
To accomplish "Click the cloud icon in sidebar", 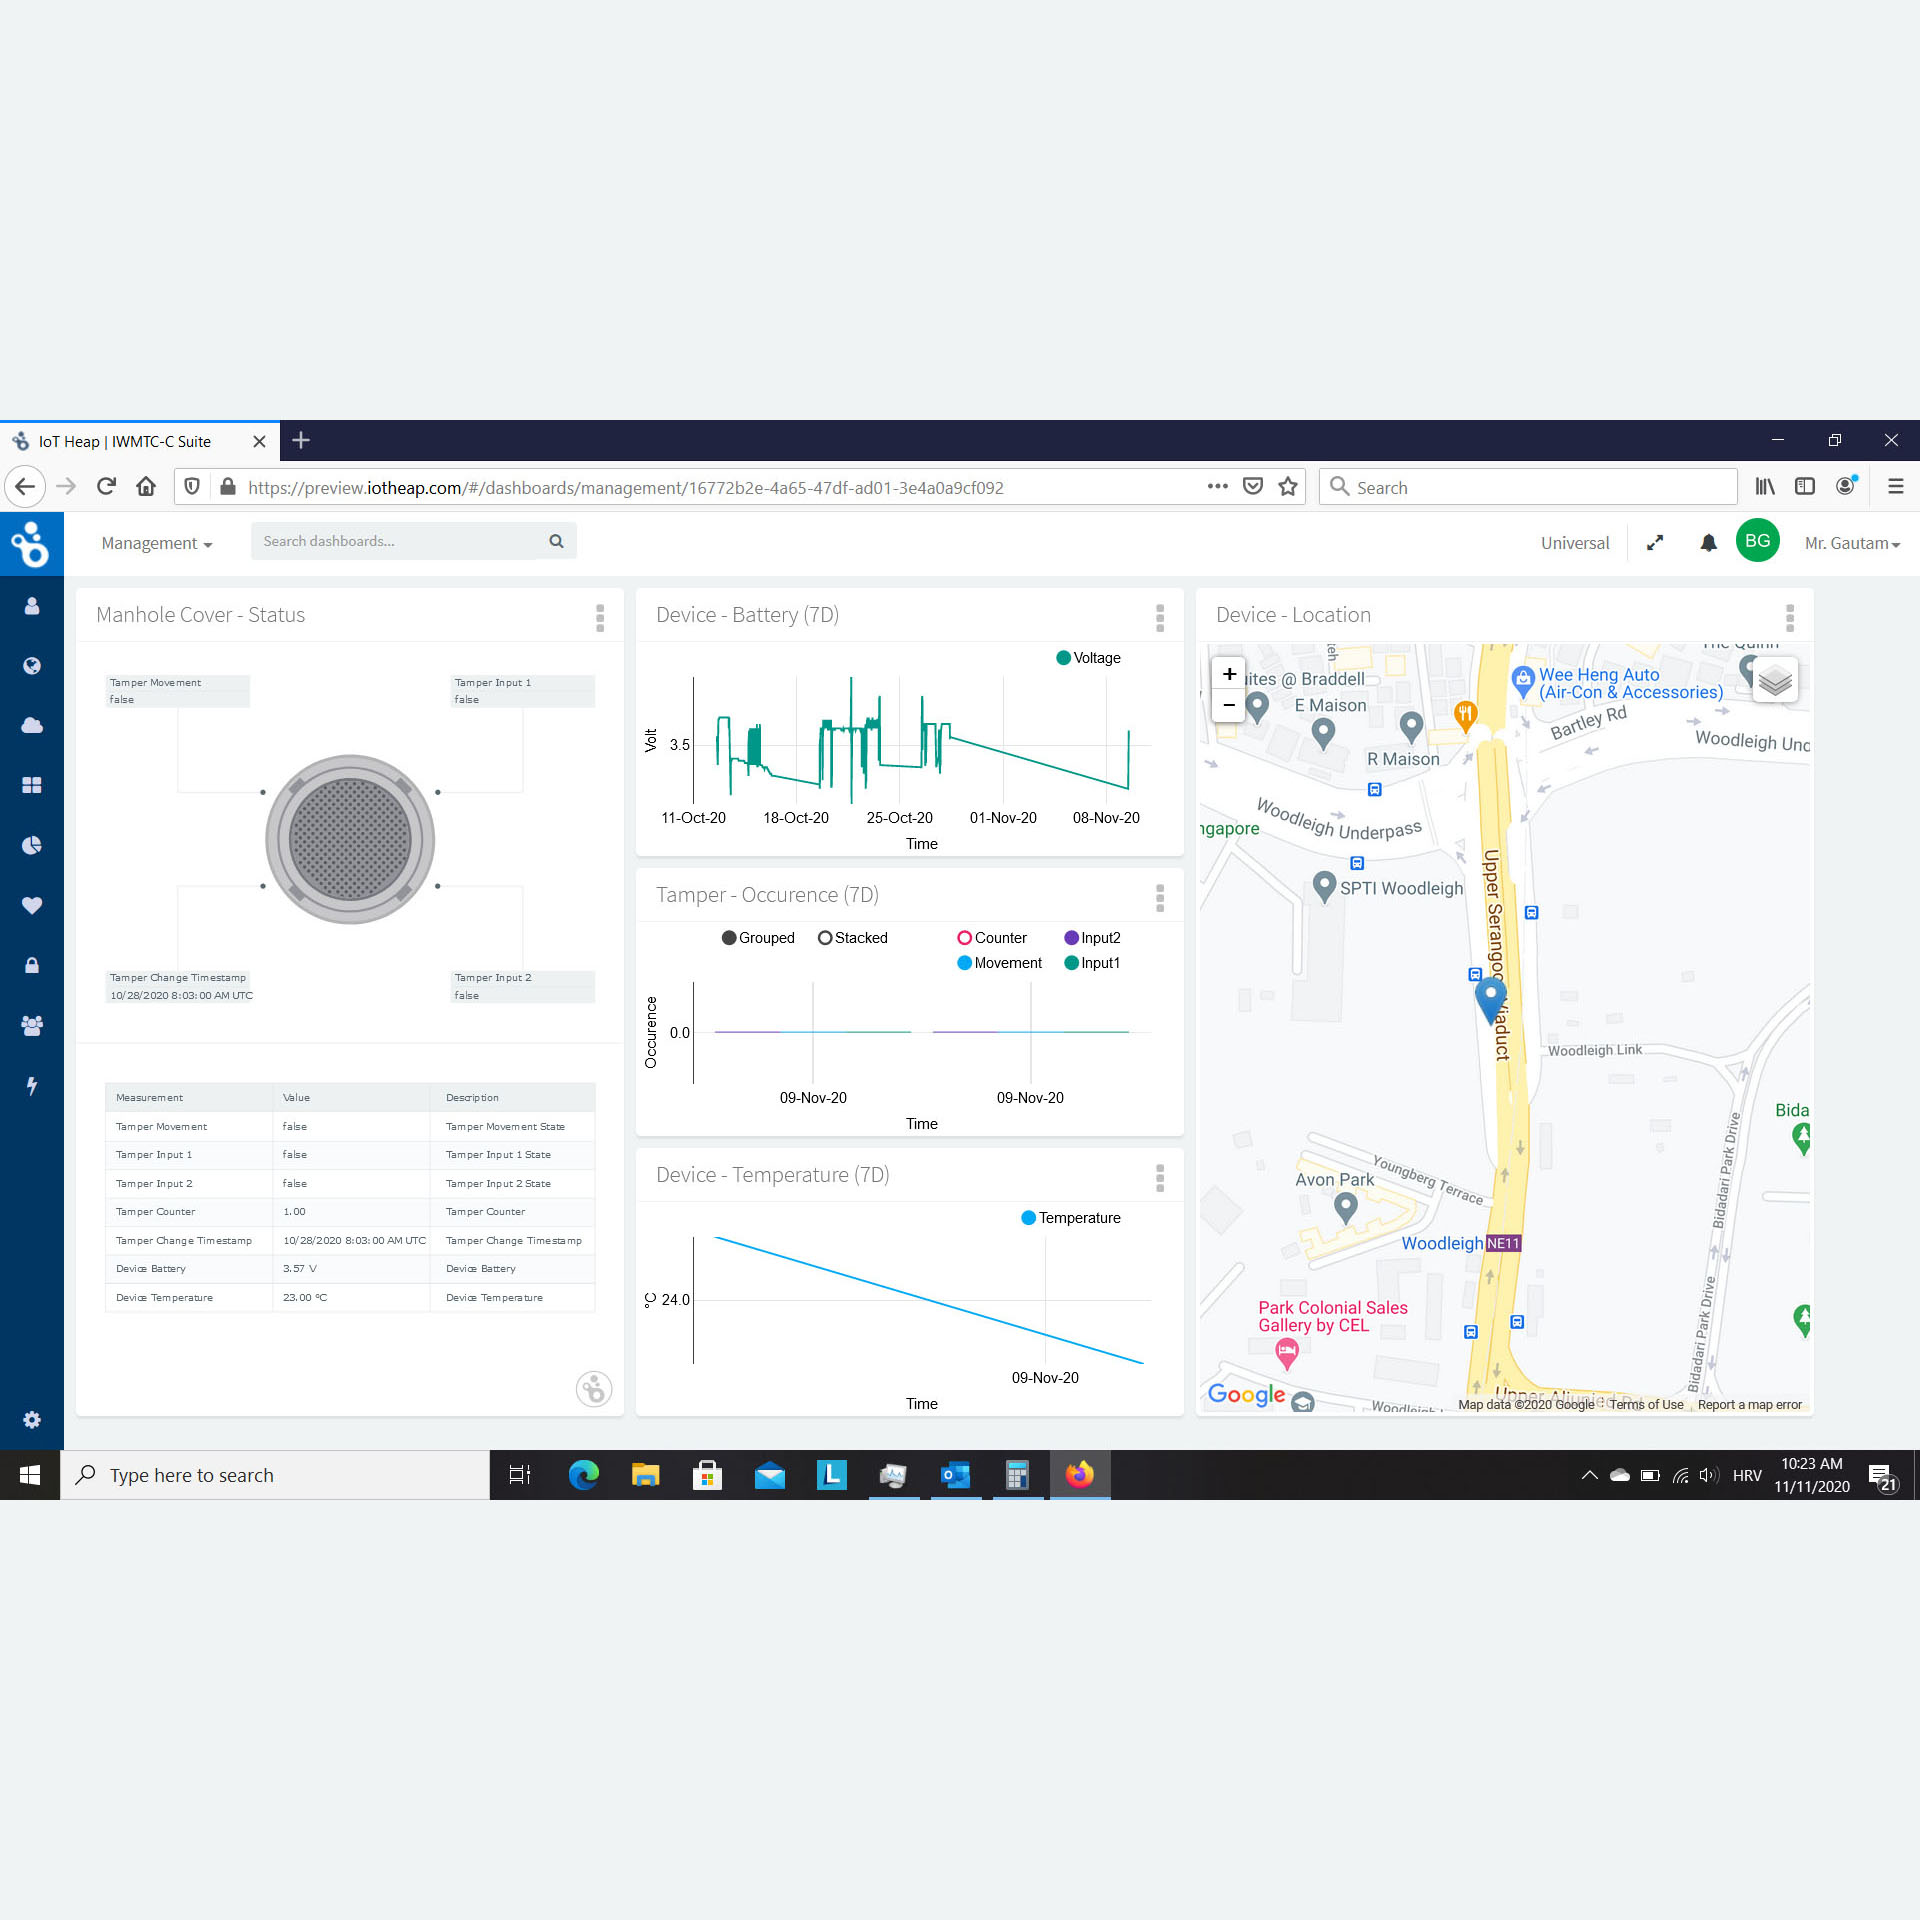I will 32,725.
